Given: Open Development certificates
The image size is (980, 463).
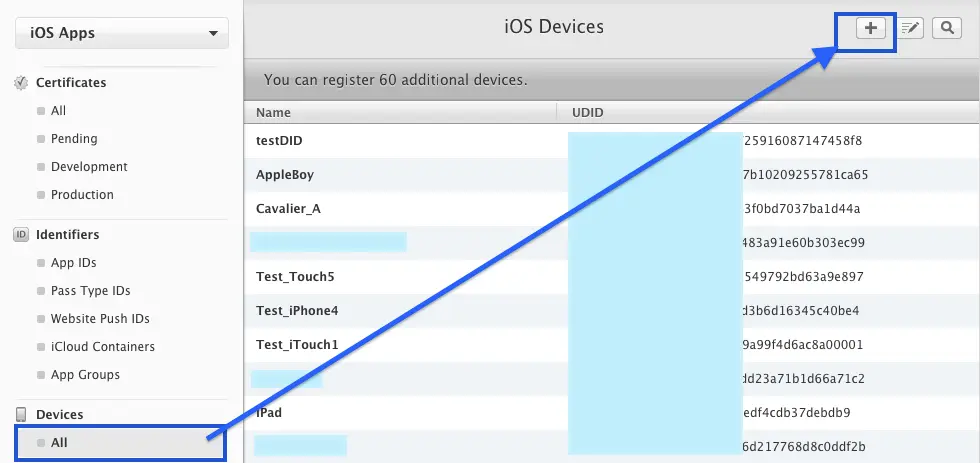Looking at the screenshot, I should tap(89, 167).
